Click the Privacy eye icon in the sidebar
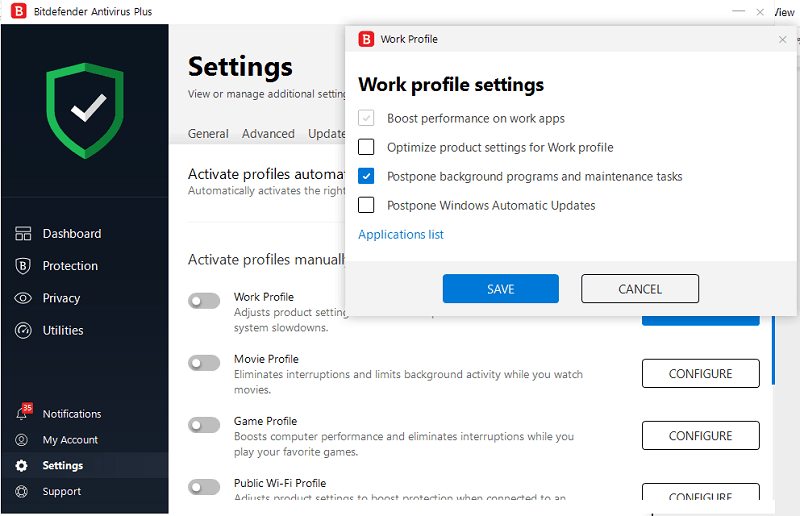This screenshot has width=800, height=516. pyautogui.click(x=23, y=298)
